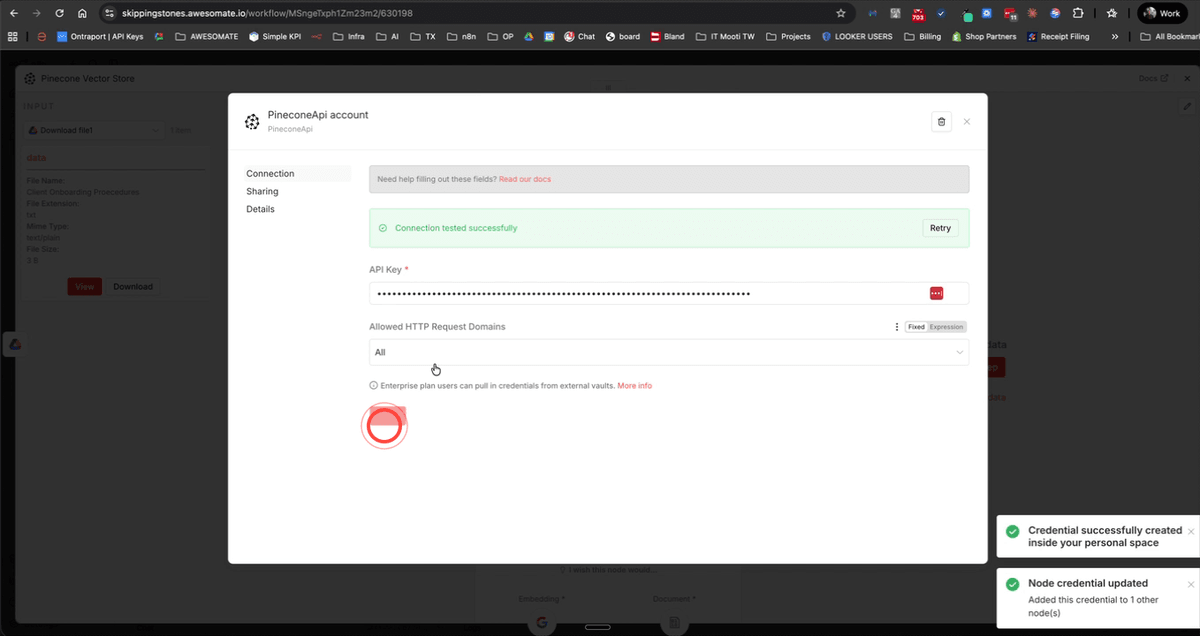This screenshot has height=636, width=1200.
Task: Open the AWESOMATE bookmarks folder
Action: click(x=208, y=36)
